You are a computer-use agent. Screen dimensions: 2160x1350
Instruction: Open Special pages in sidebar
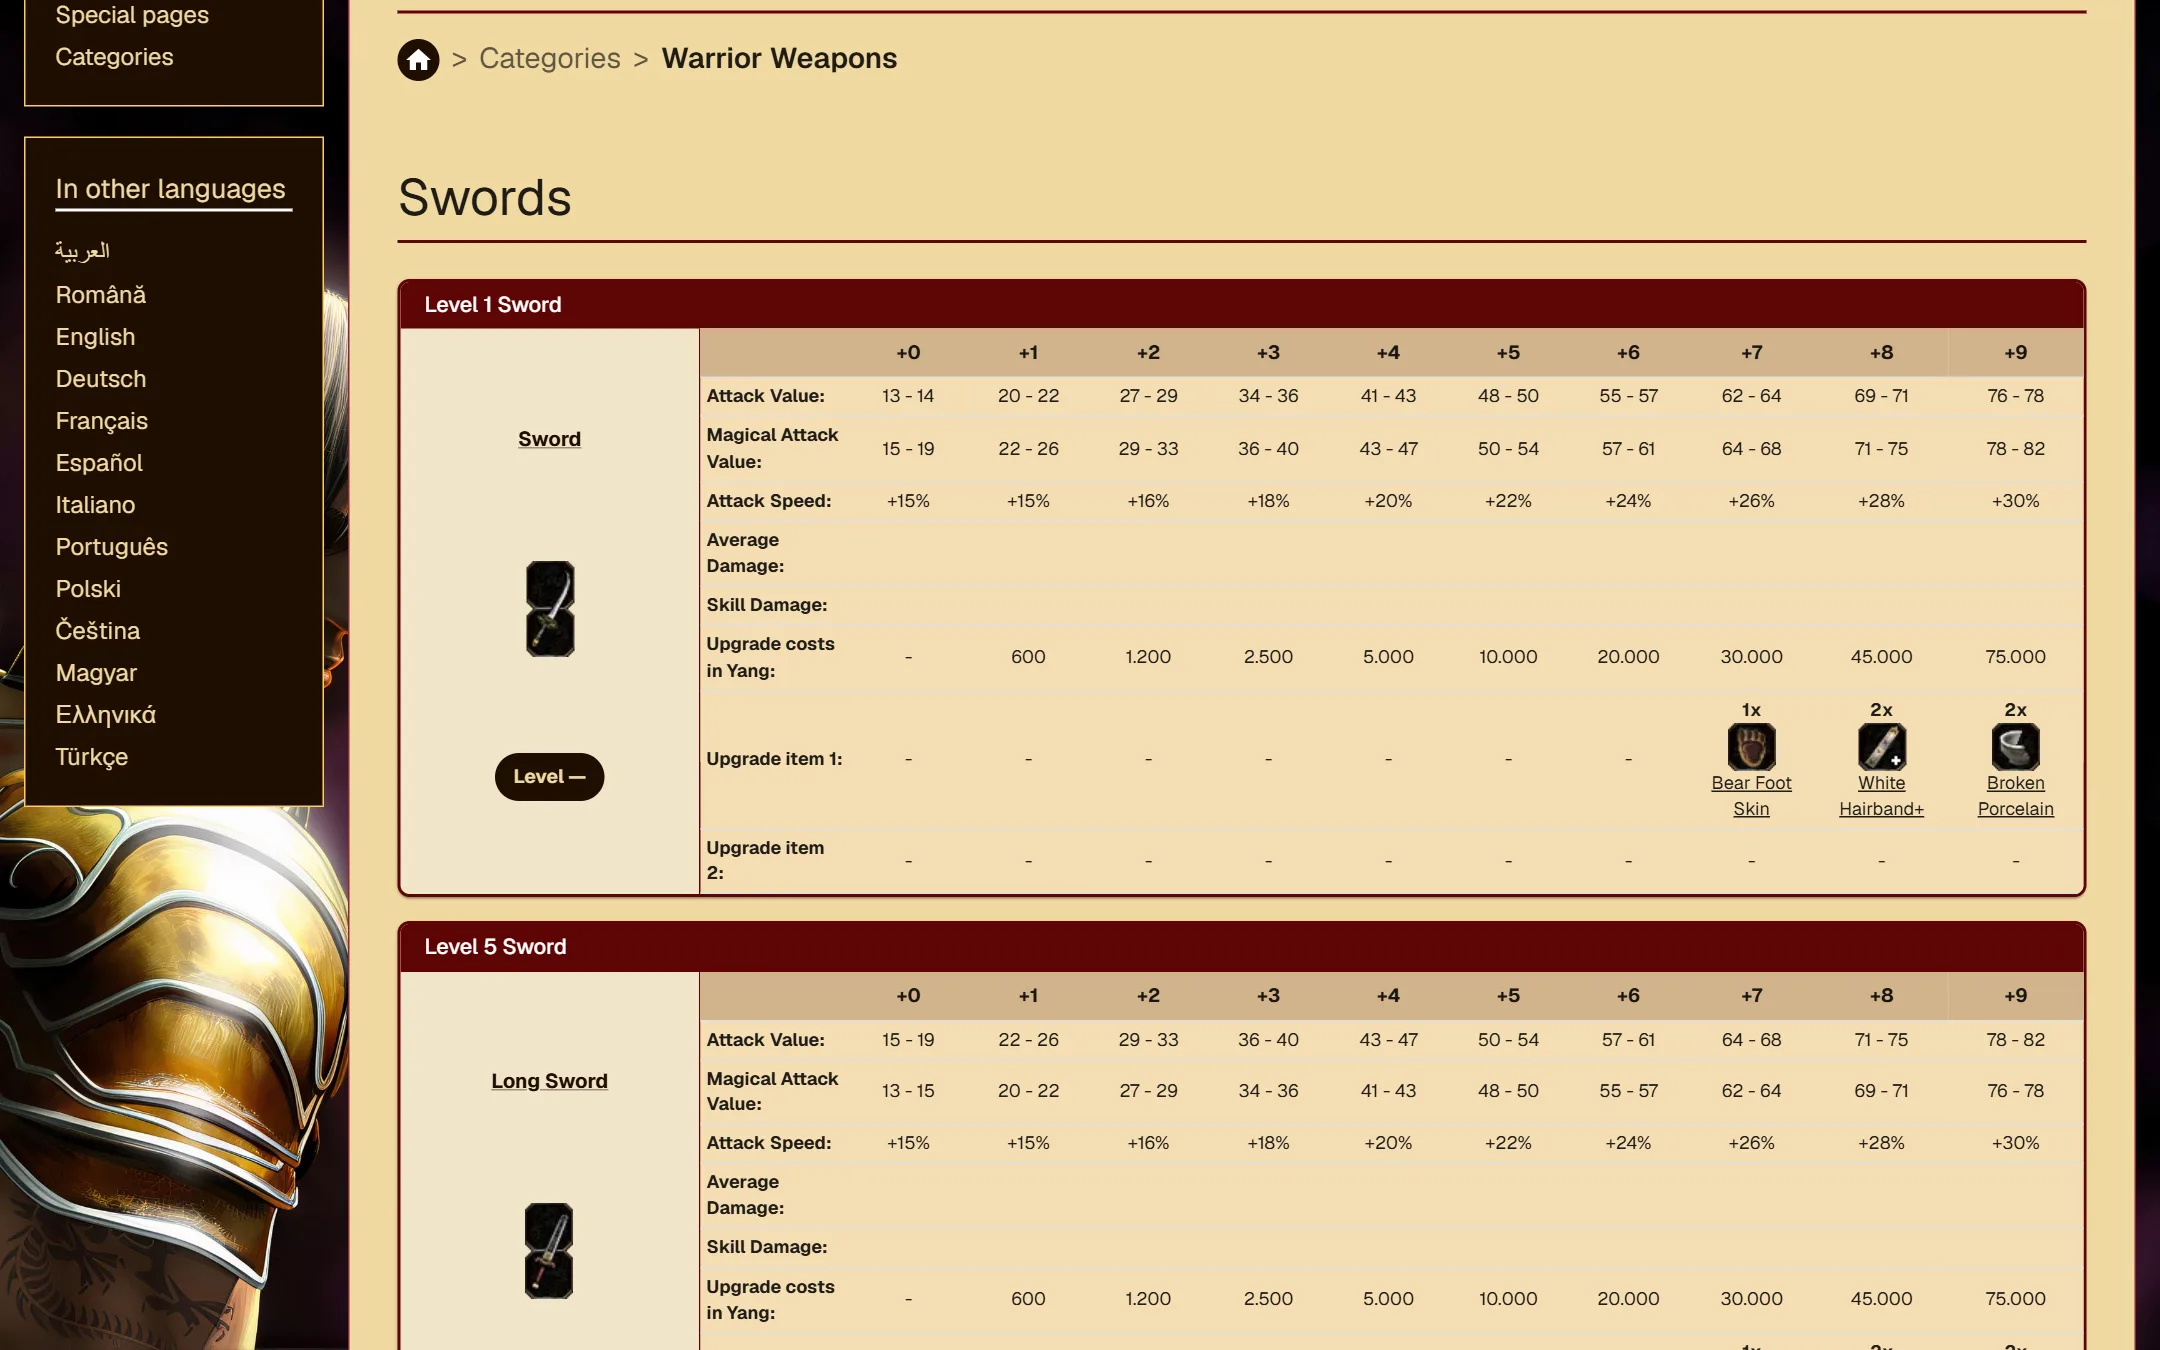132,15
